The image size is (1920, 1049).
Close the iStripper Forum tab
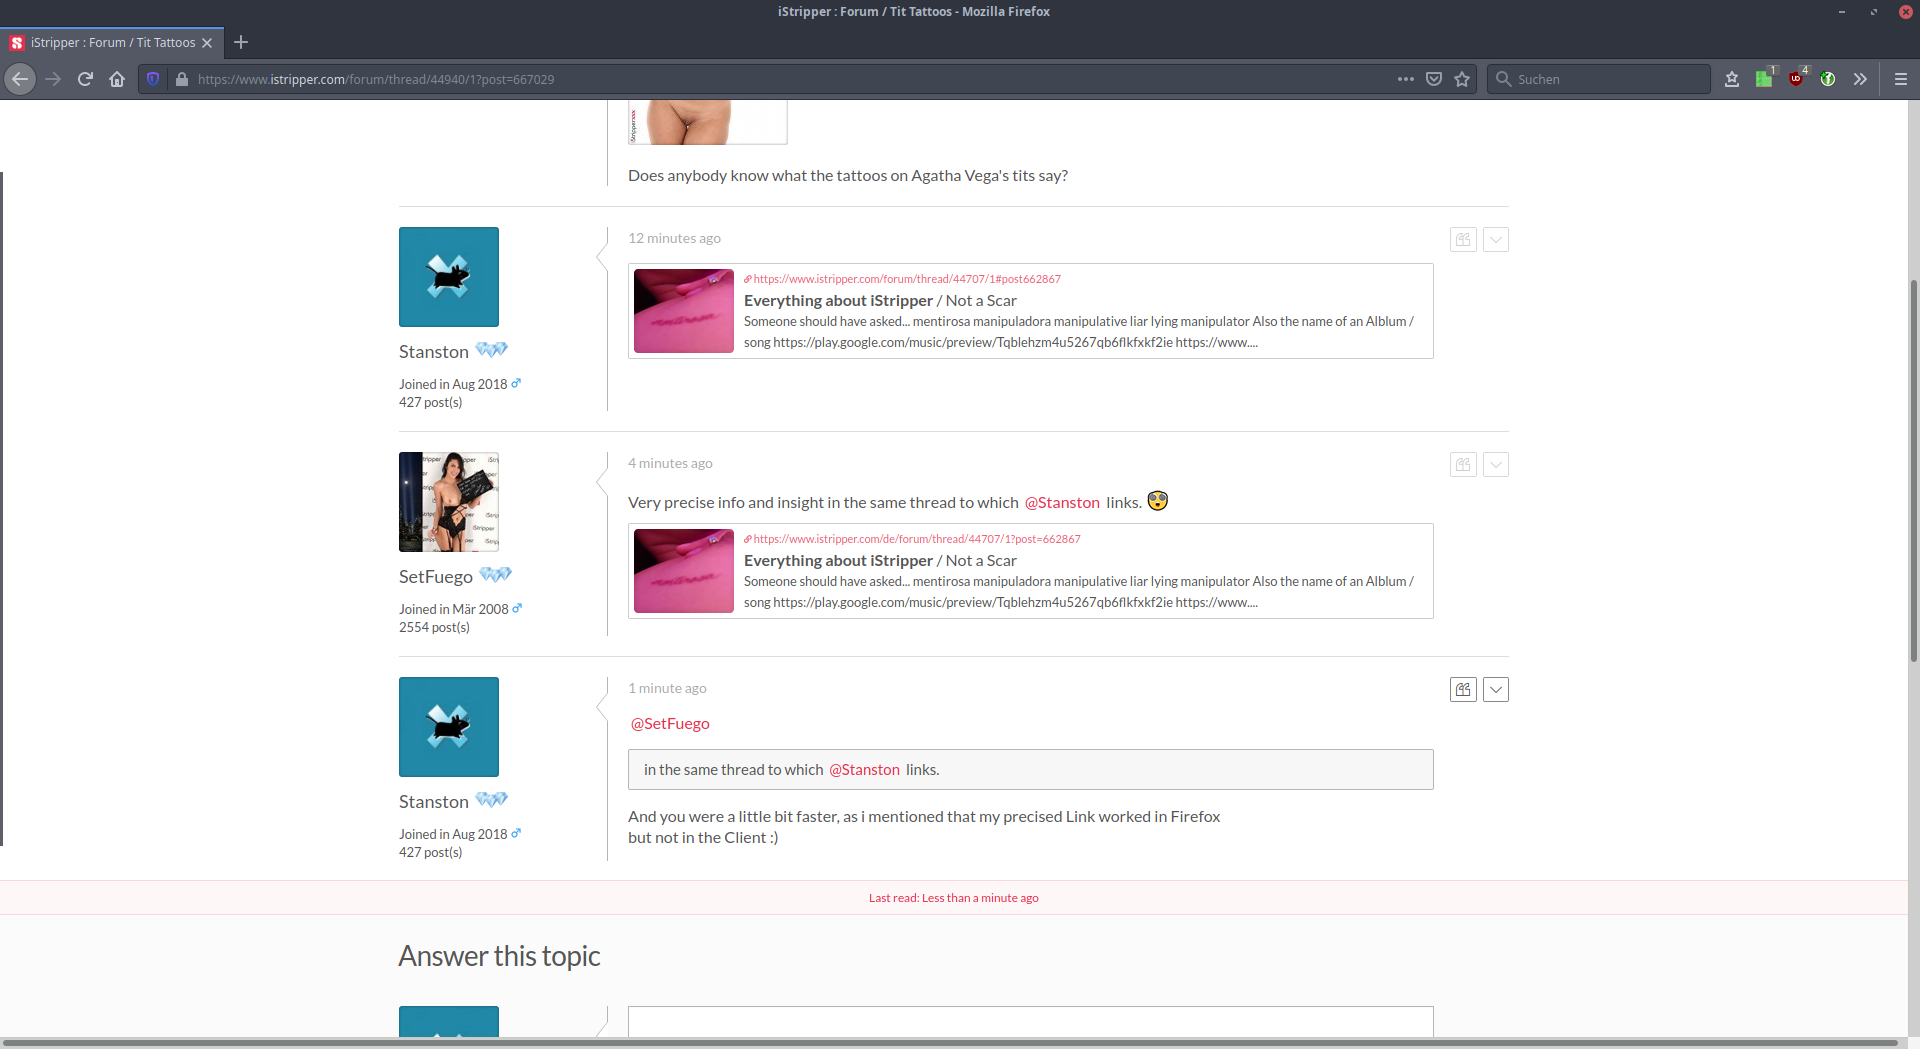(207, 43)
